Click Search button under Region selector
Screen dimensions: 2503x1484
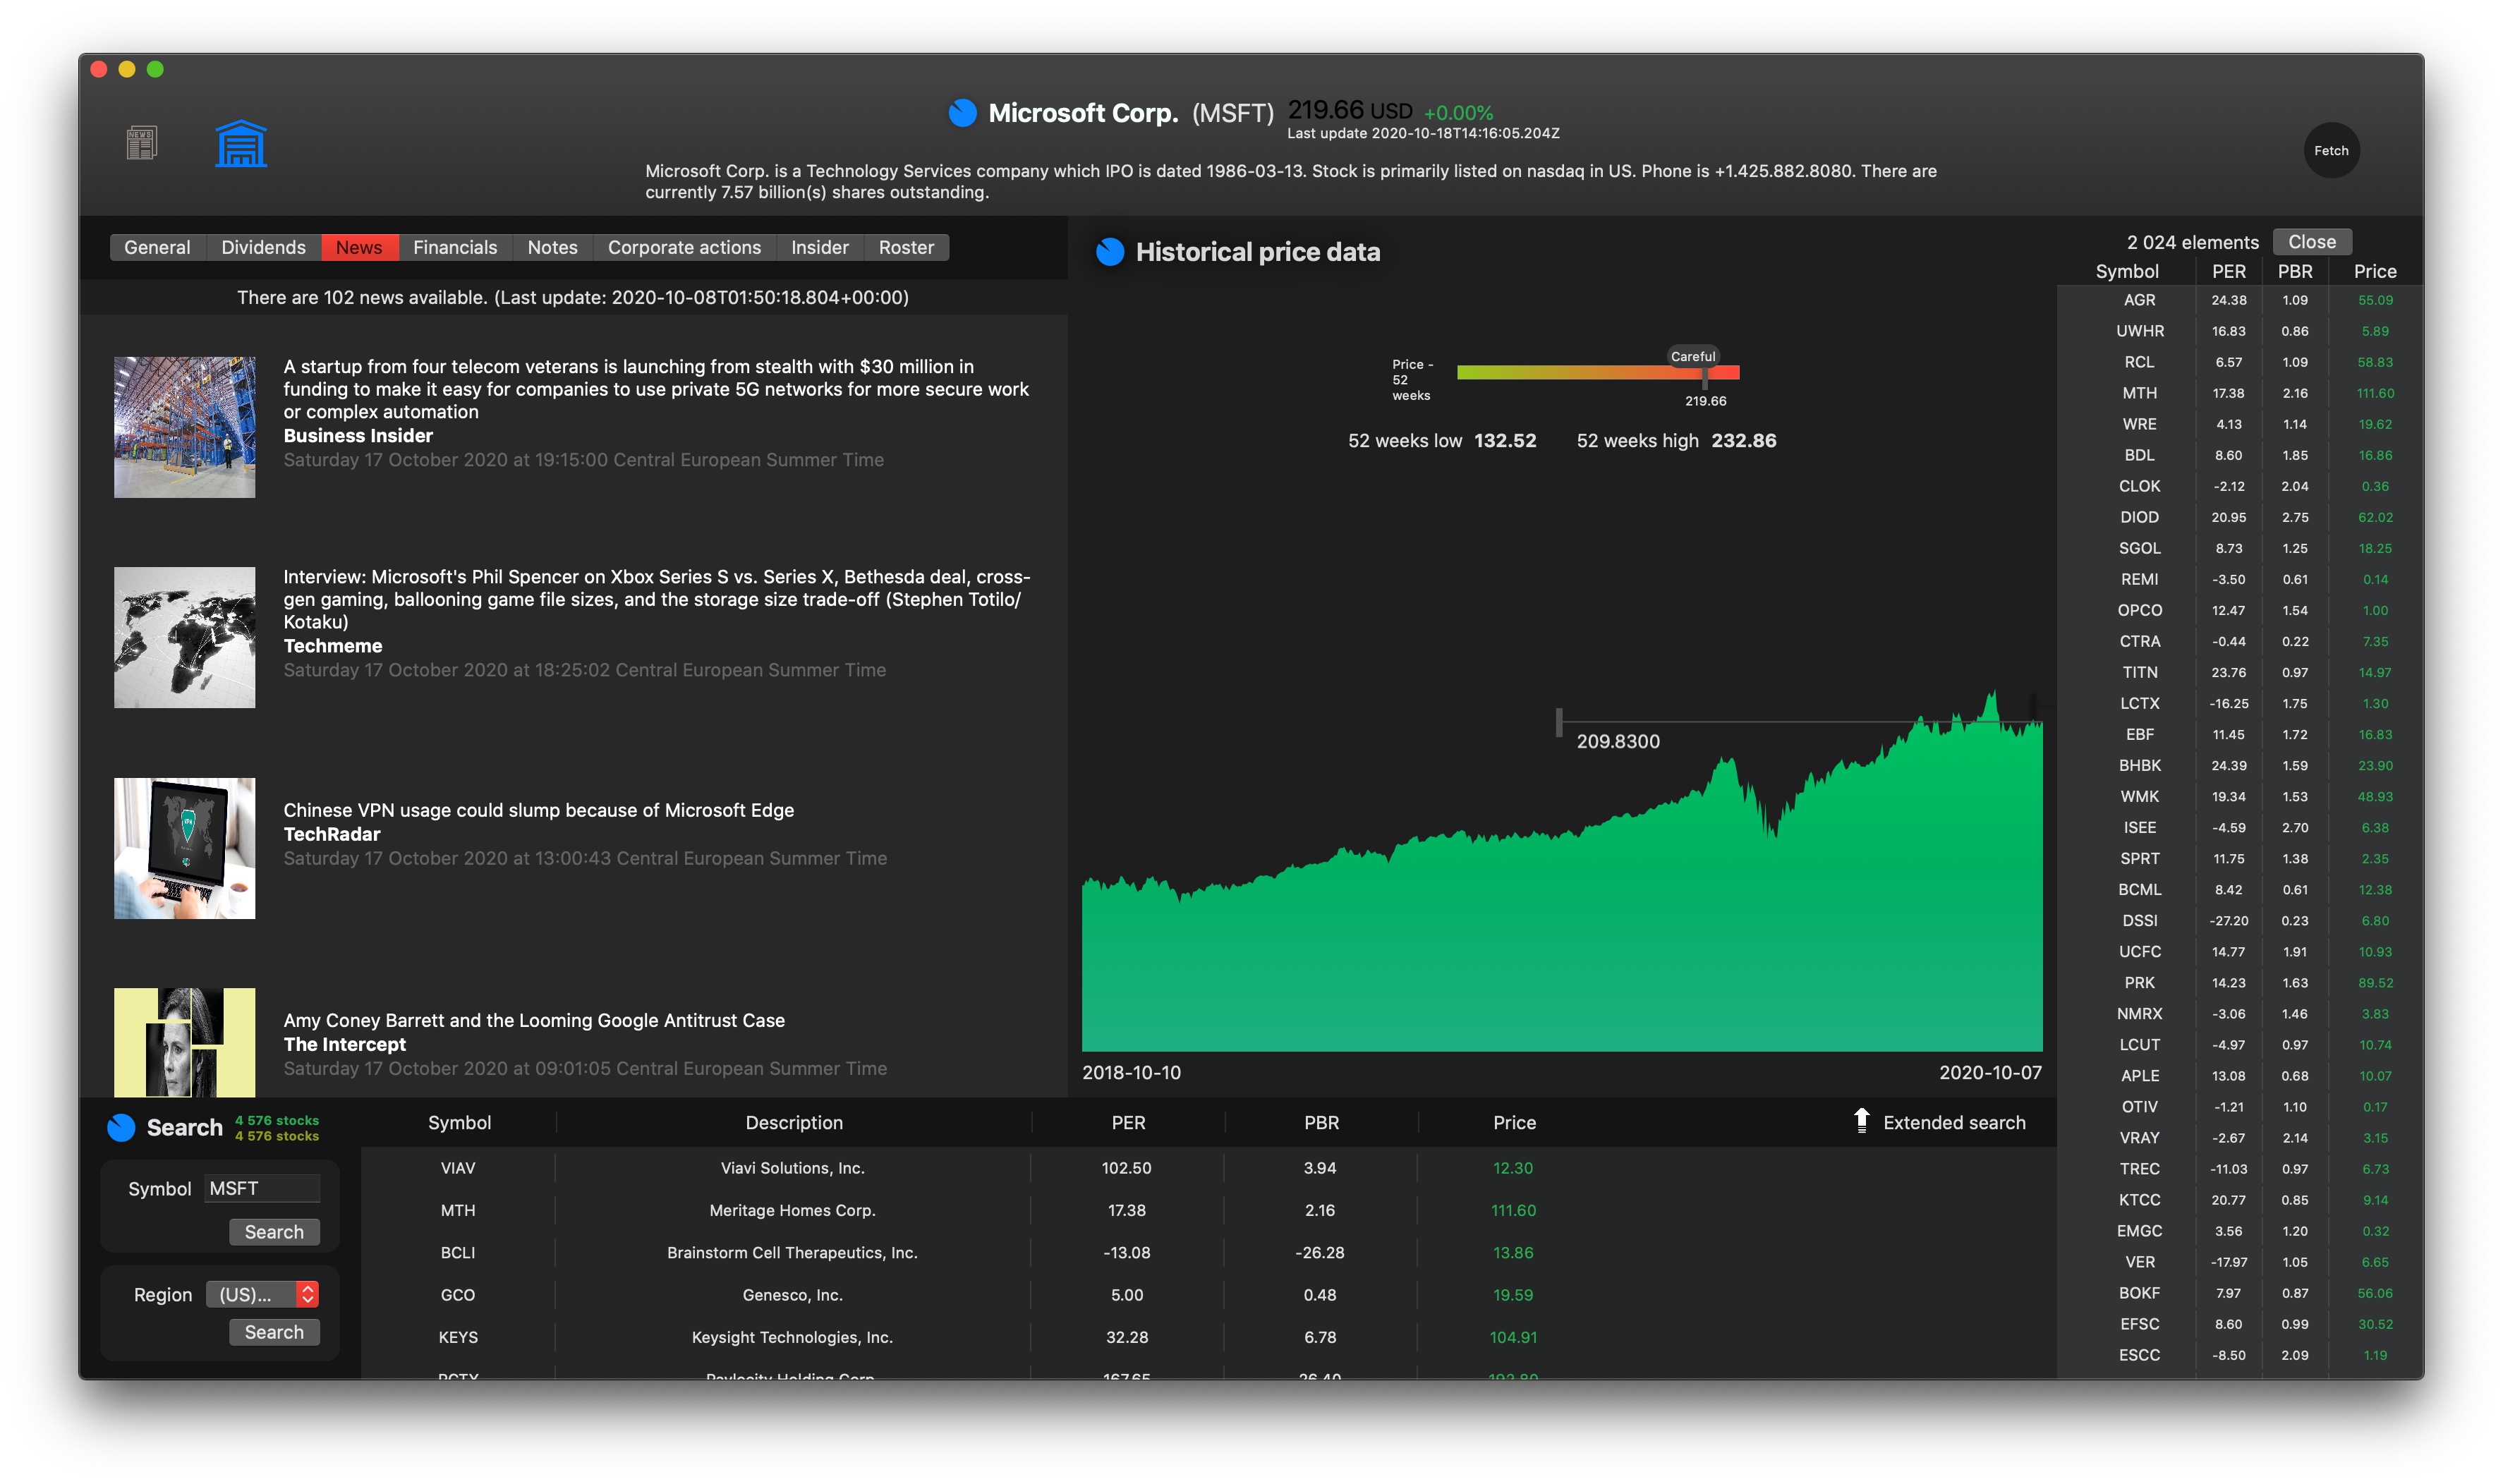pyautogui.click(x=274, y=1332)
